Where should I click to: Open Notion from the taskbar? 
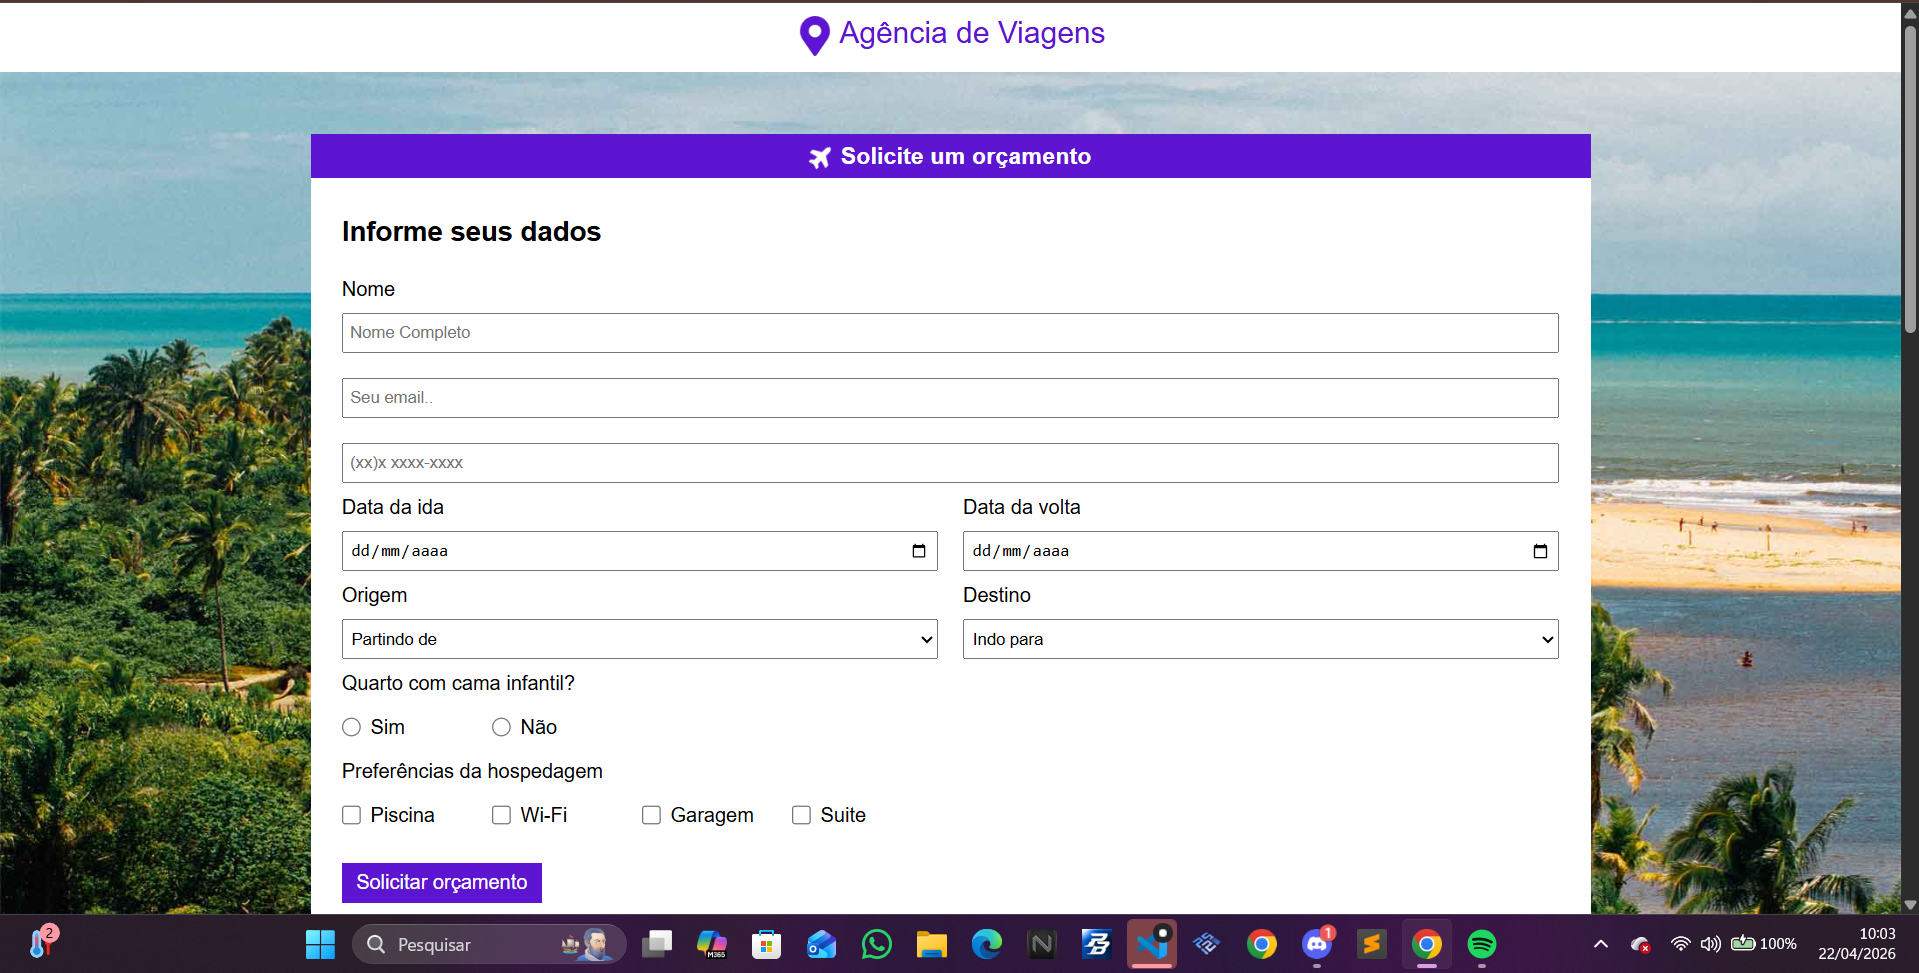1042,944
